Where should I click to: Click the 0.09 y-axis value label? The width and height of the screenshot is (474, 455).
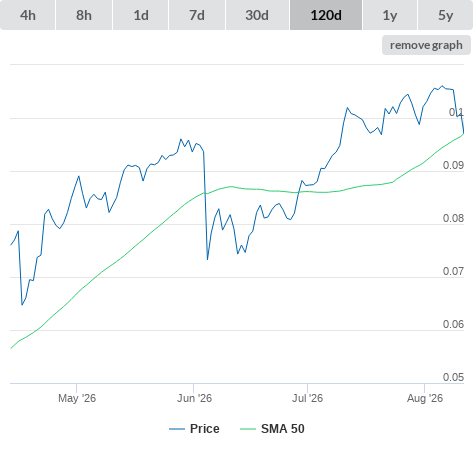tap(453, 165)
